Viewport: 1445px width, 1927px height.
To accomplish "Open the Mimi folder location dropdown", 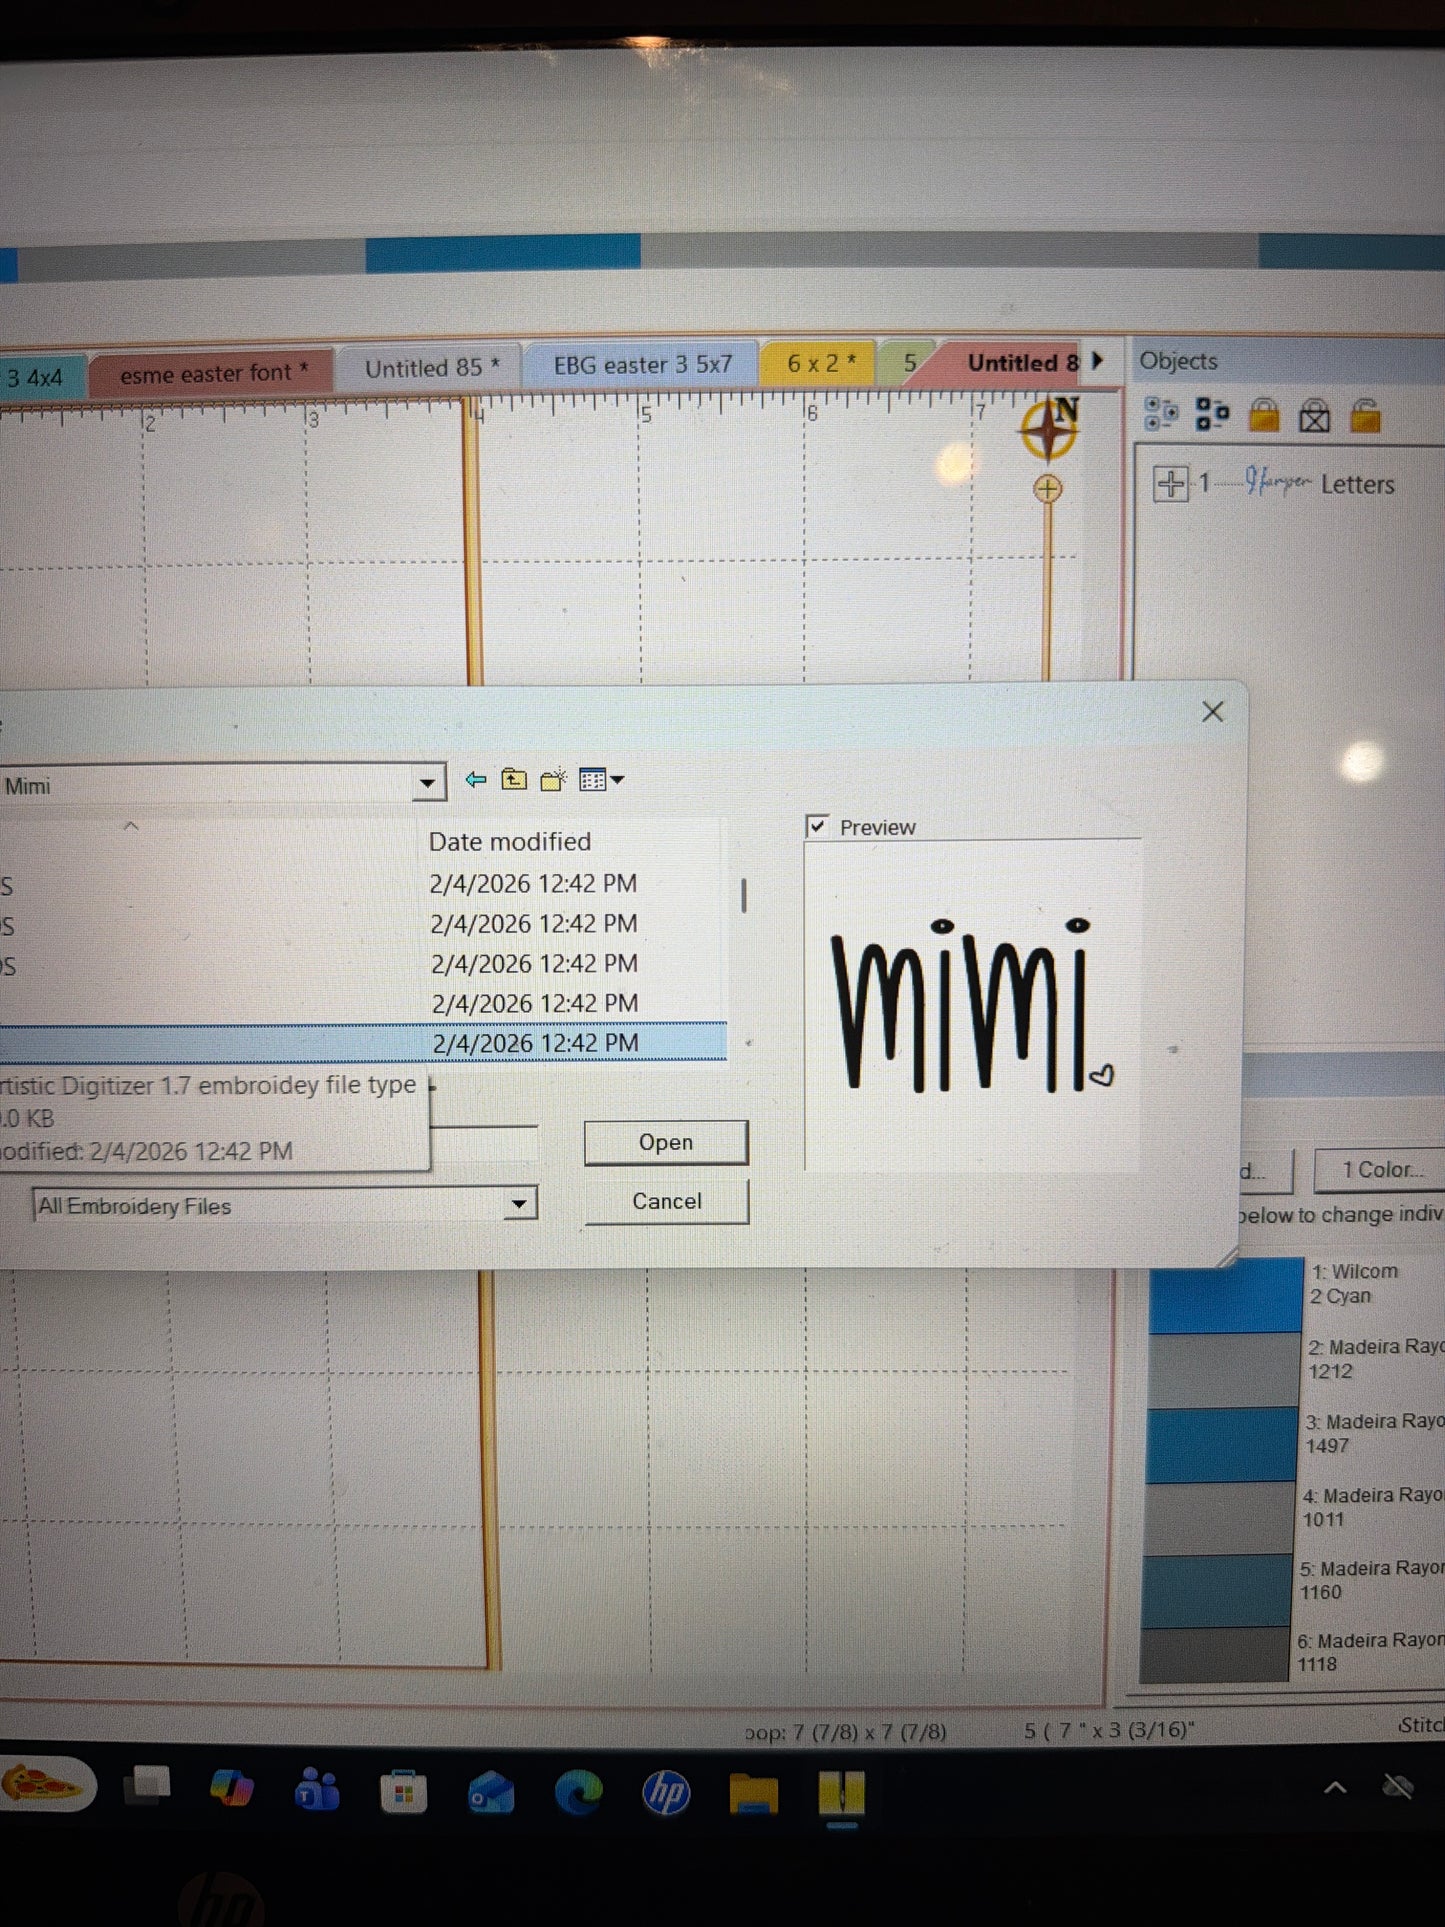I will 428,783.
